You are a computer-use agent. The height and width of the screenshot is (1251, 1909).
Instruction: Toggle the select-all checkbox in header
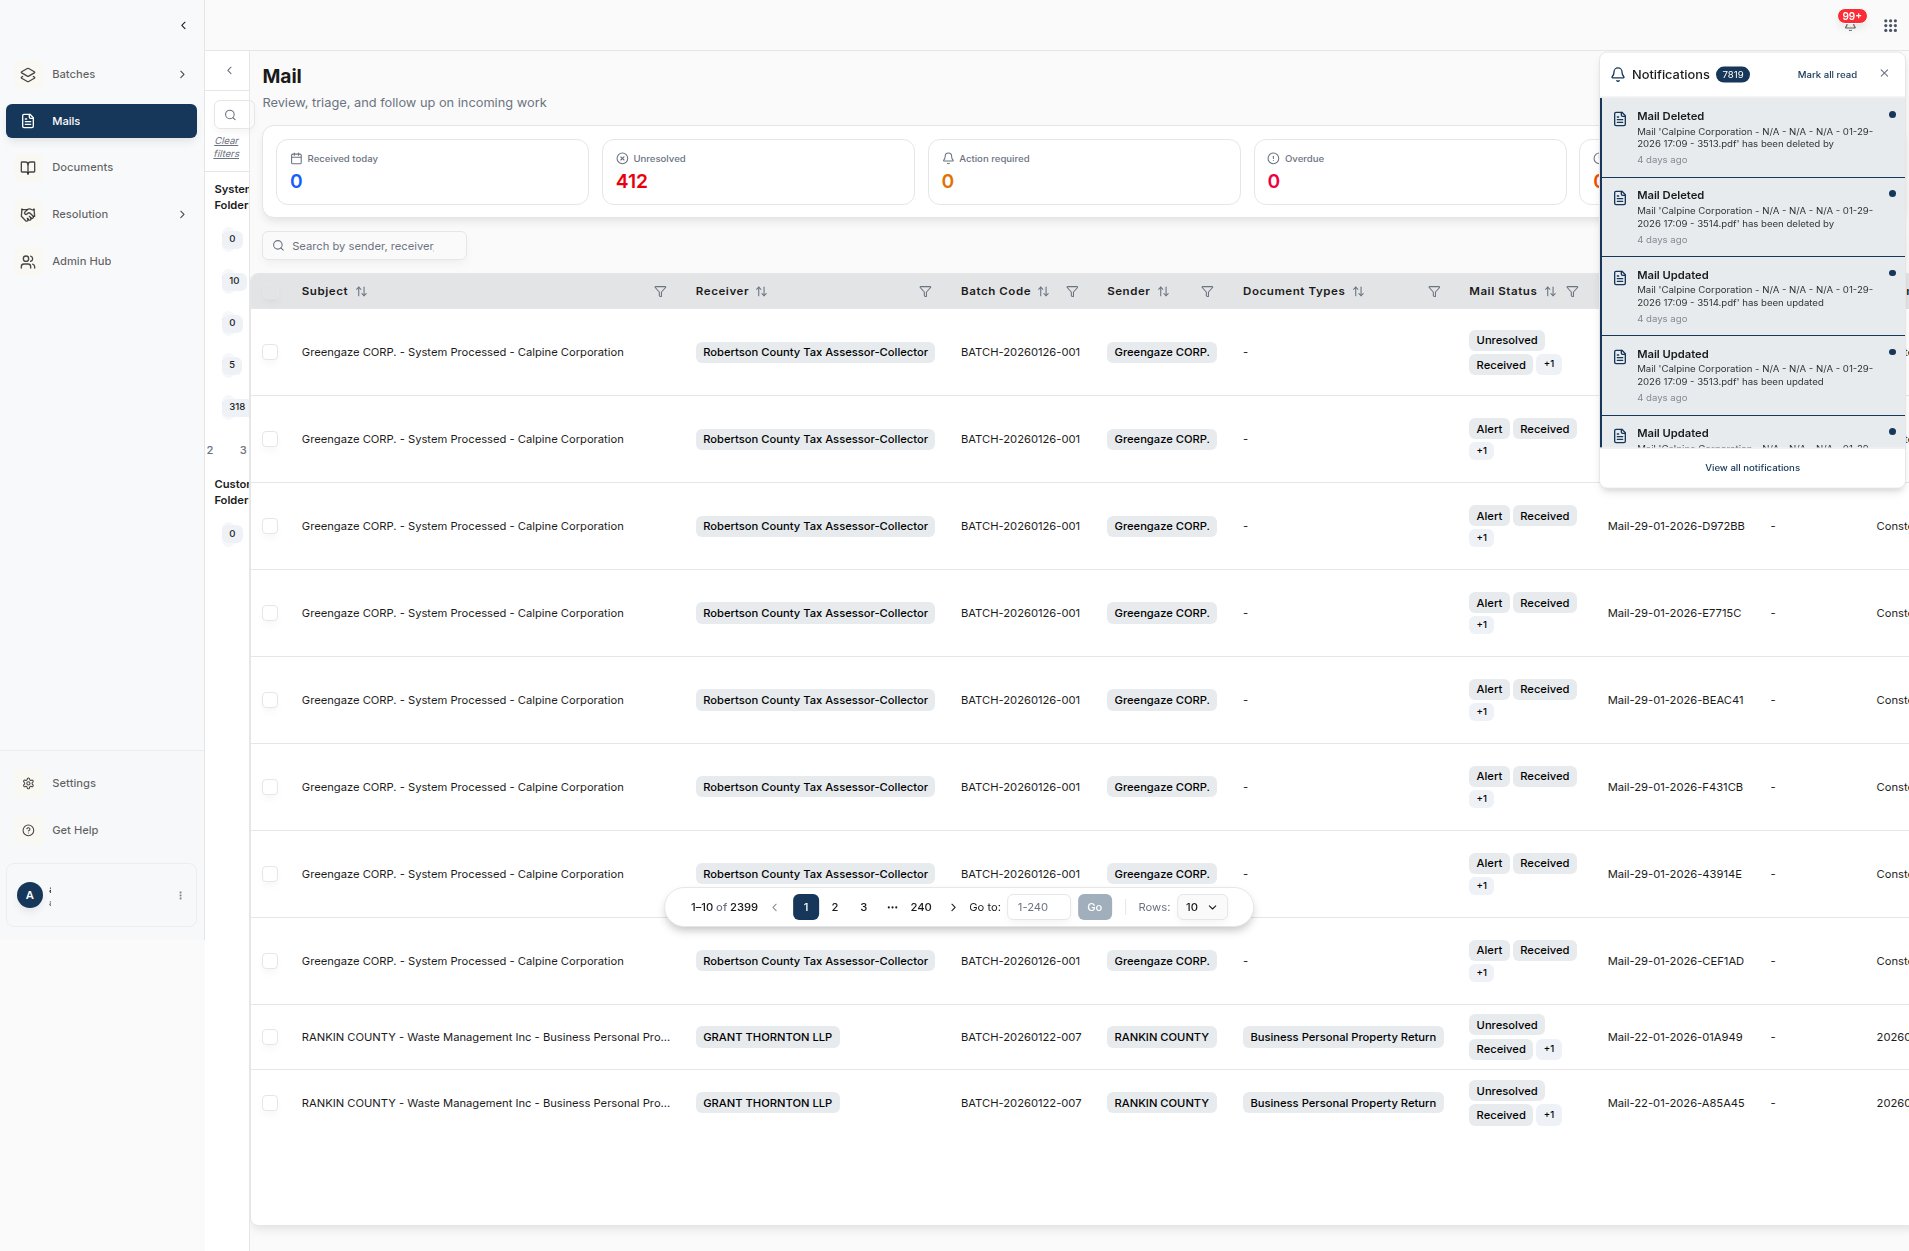[270, 291]
